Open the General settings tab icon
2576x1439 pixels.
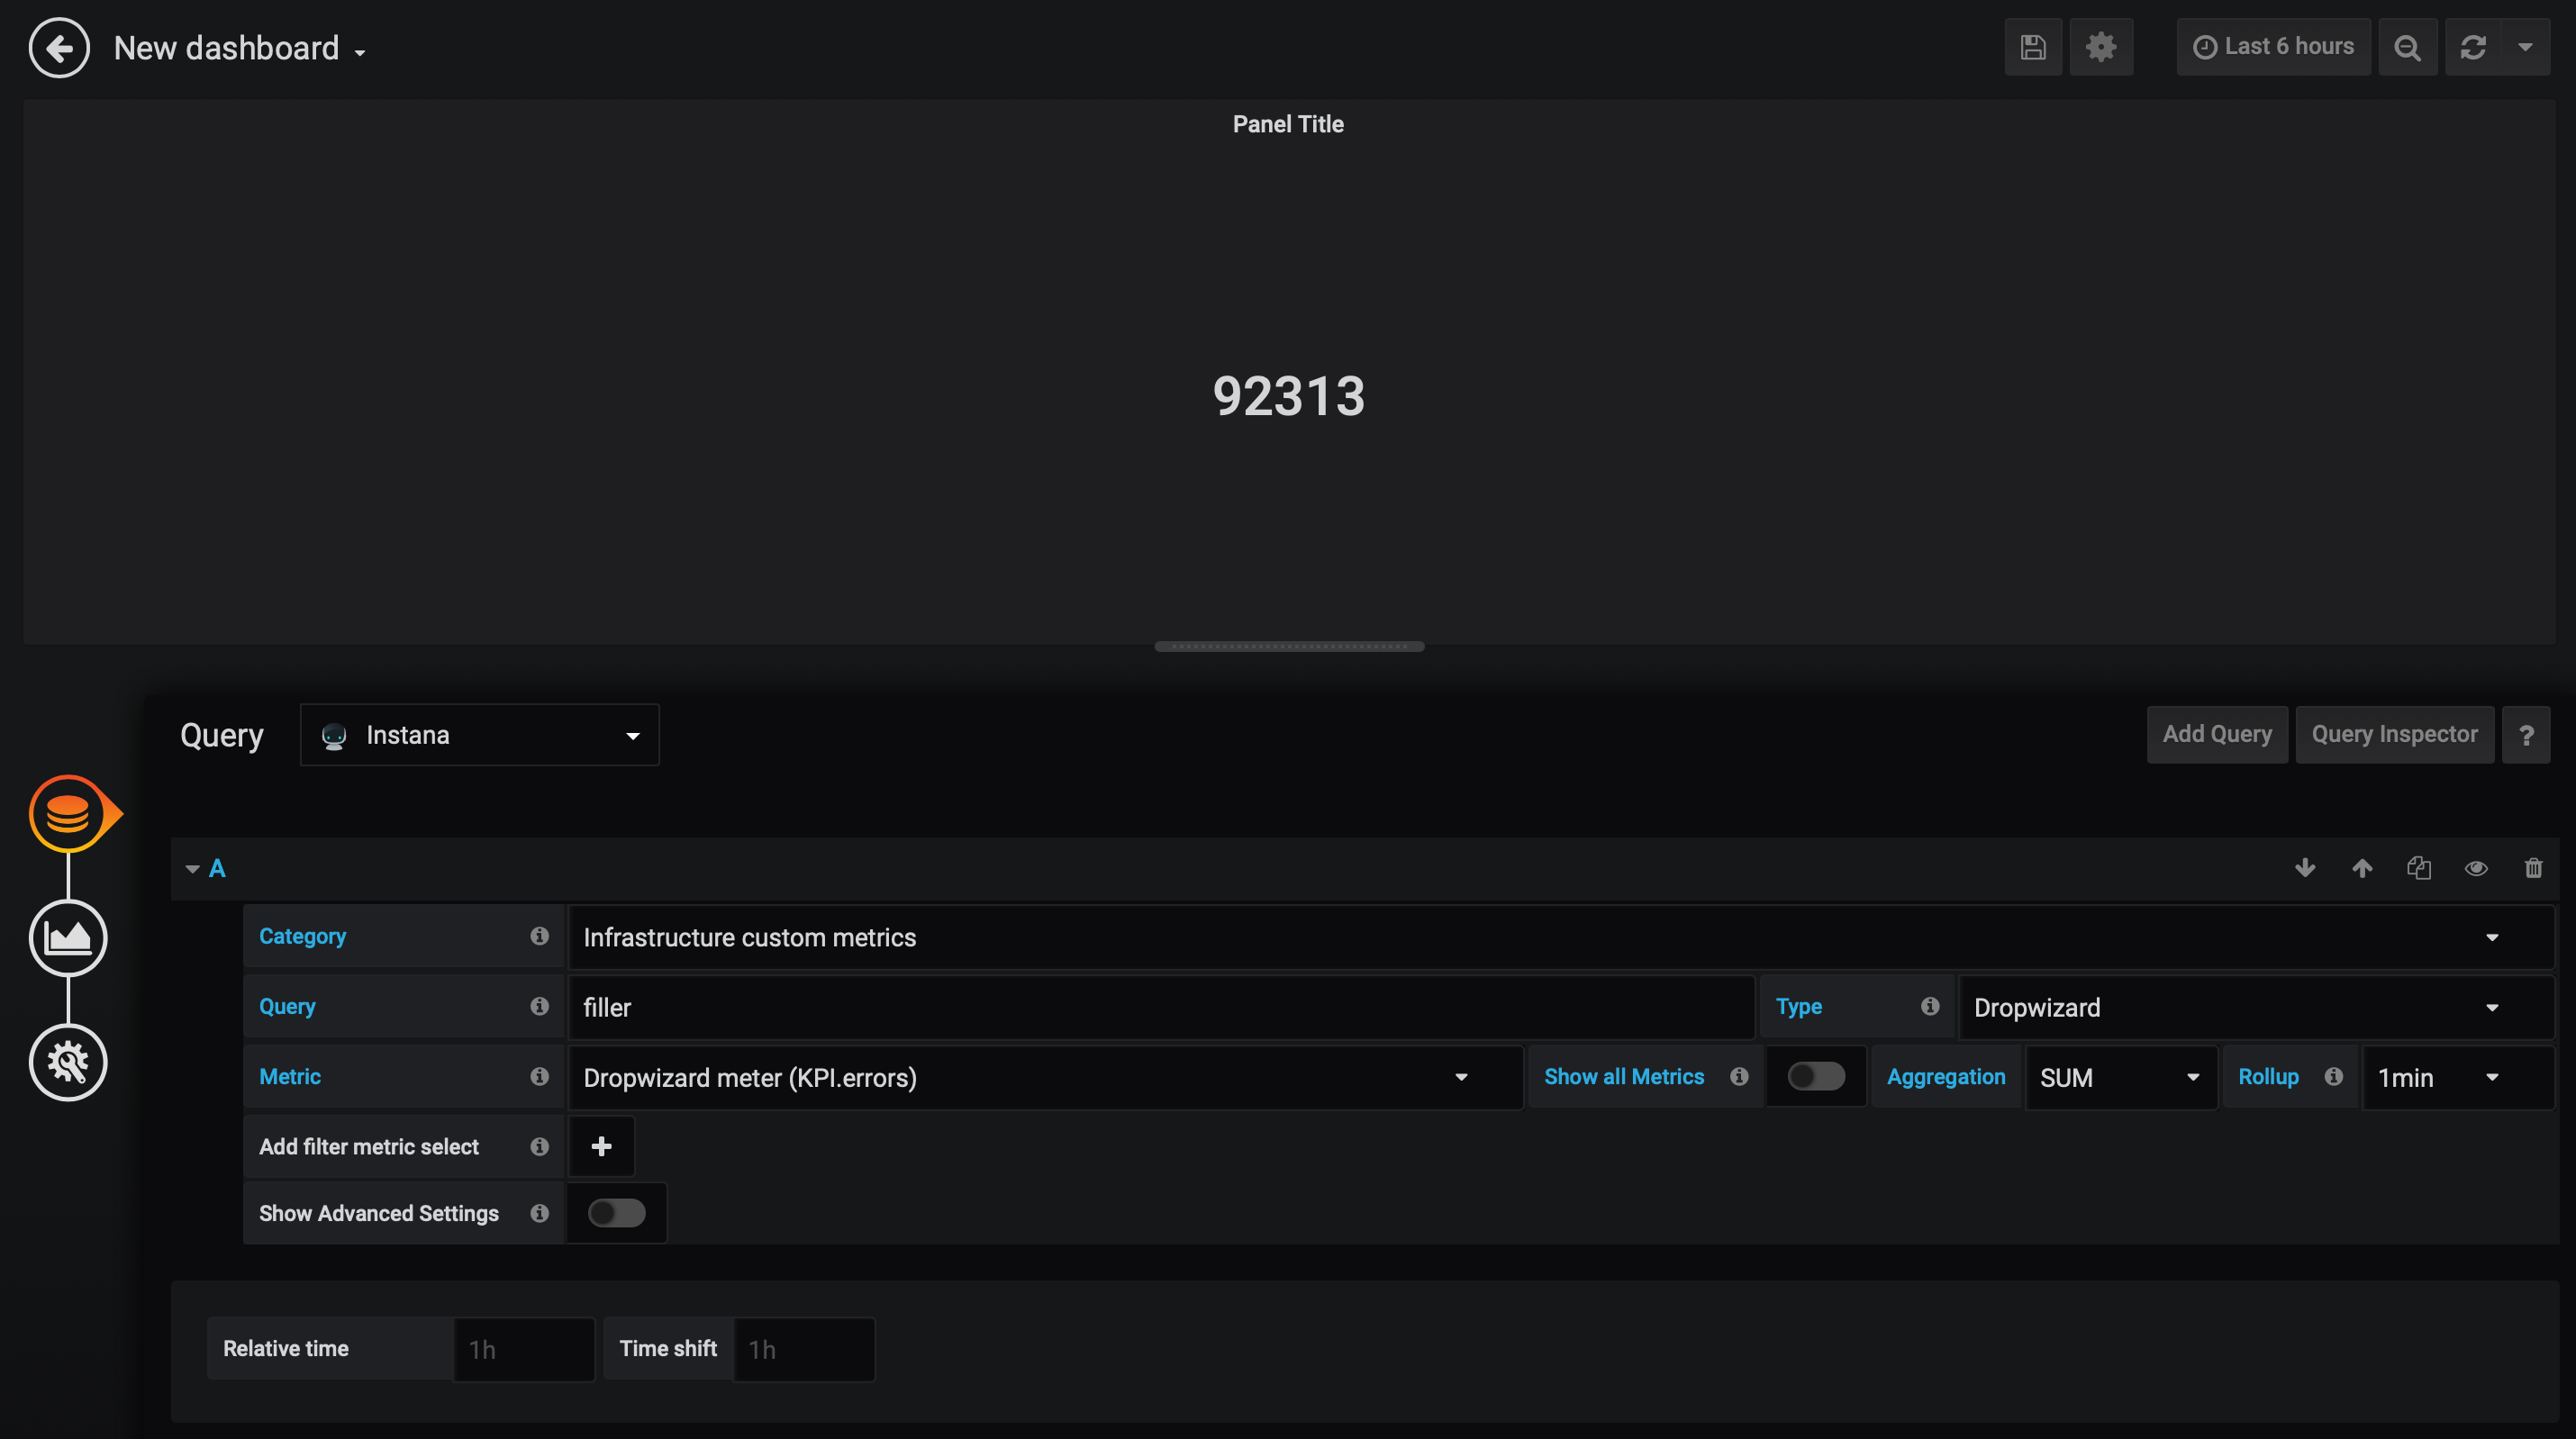tap(68, 1062)
